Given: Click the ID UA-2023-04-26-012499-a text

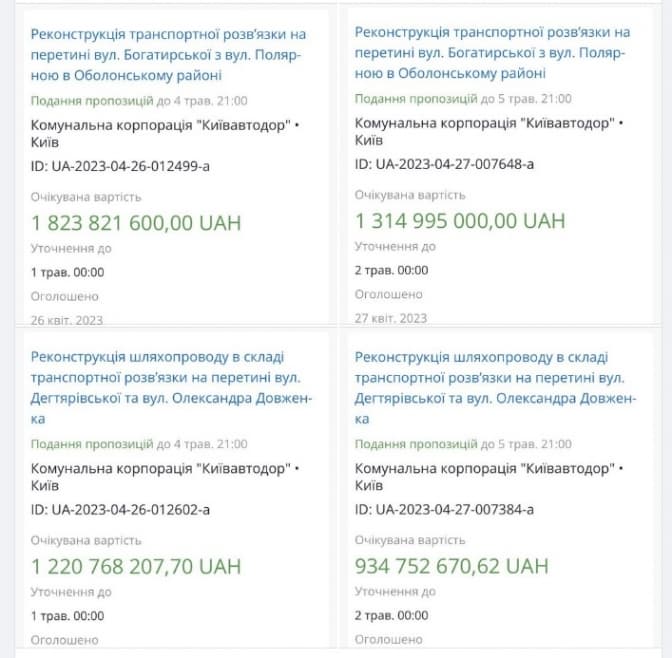Looking at the screenshot, I should pos(121,165).
